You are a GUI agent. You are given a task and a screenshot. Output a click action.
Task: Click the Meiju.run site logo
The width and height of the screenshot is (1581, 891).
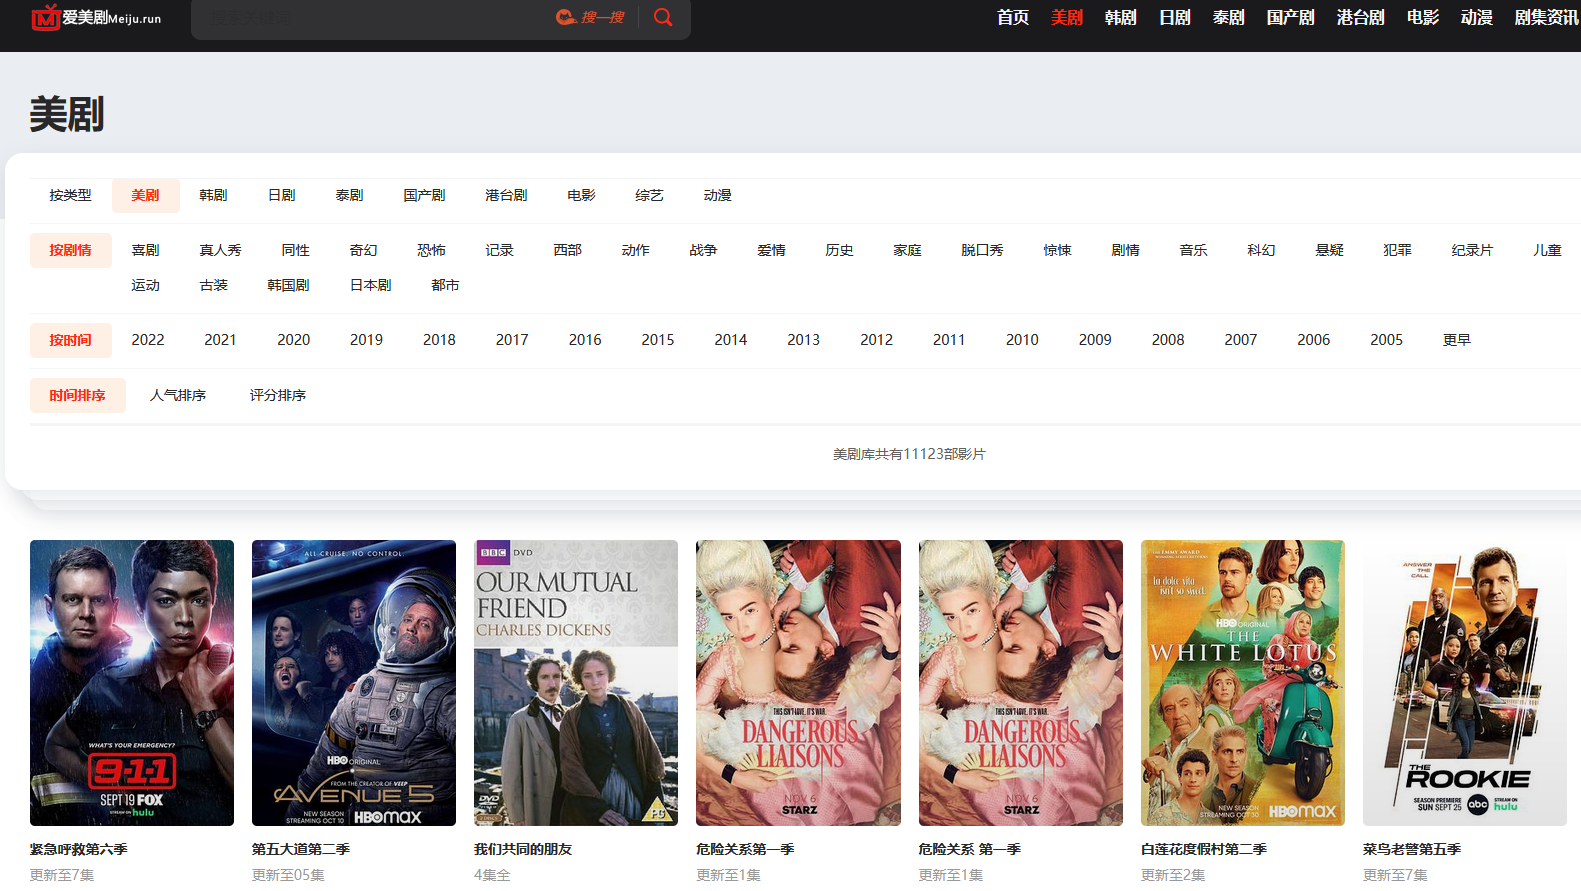[x=96, y=17]
